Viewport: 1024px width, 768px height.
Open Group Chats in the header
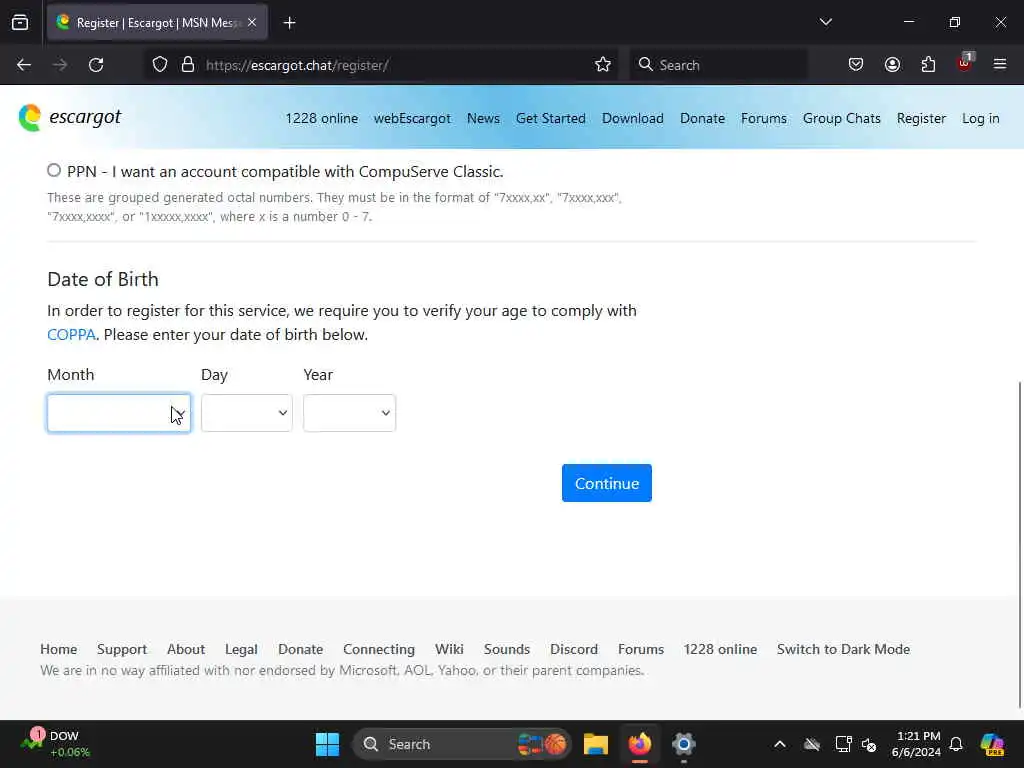tap(842, 118)
